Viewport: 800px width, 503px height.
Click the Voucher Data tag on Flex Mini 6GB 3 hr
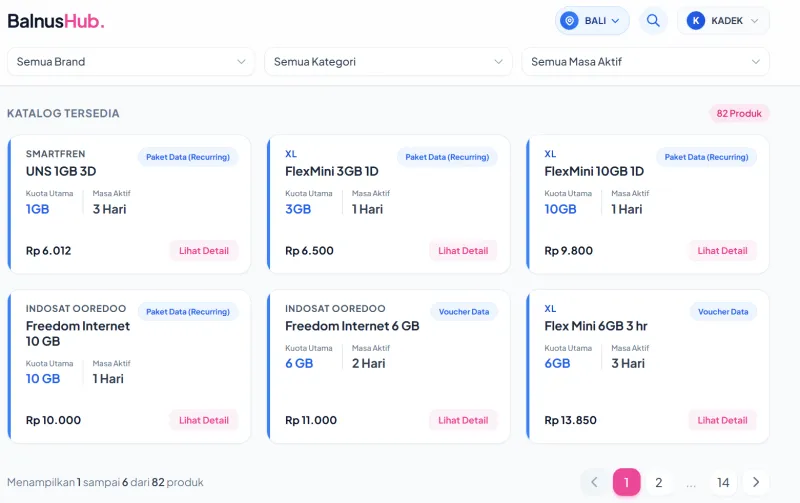(x=723, y=312)
